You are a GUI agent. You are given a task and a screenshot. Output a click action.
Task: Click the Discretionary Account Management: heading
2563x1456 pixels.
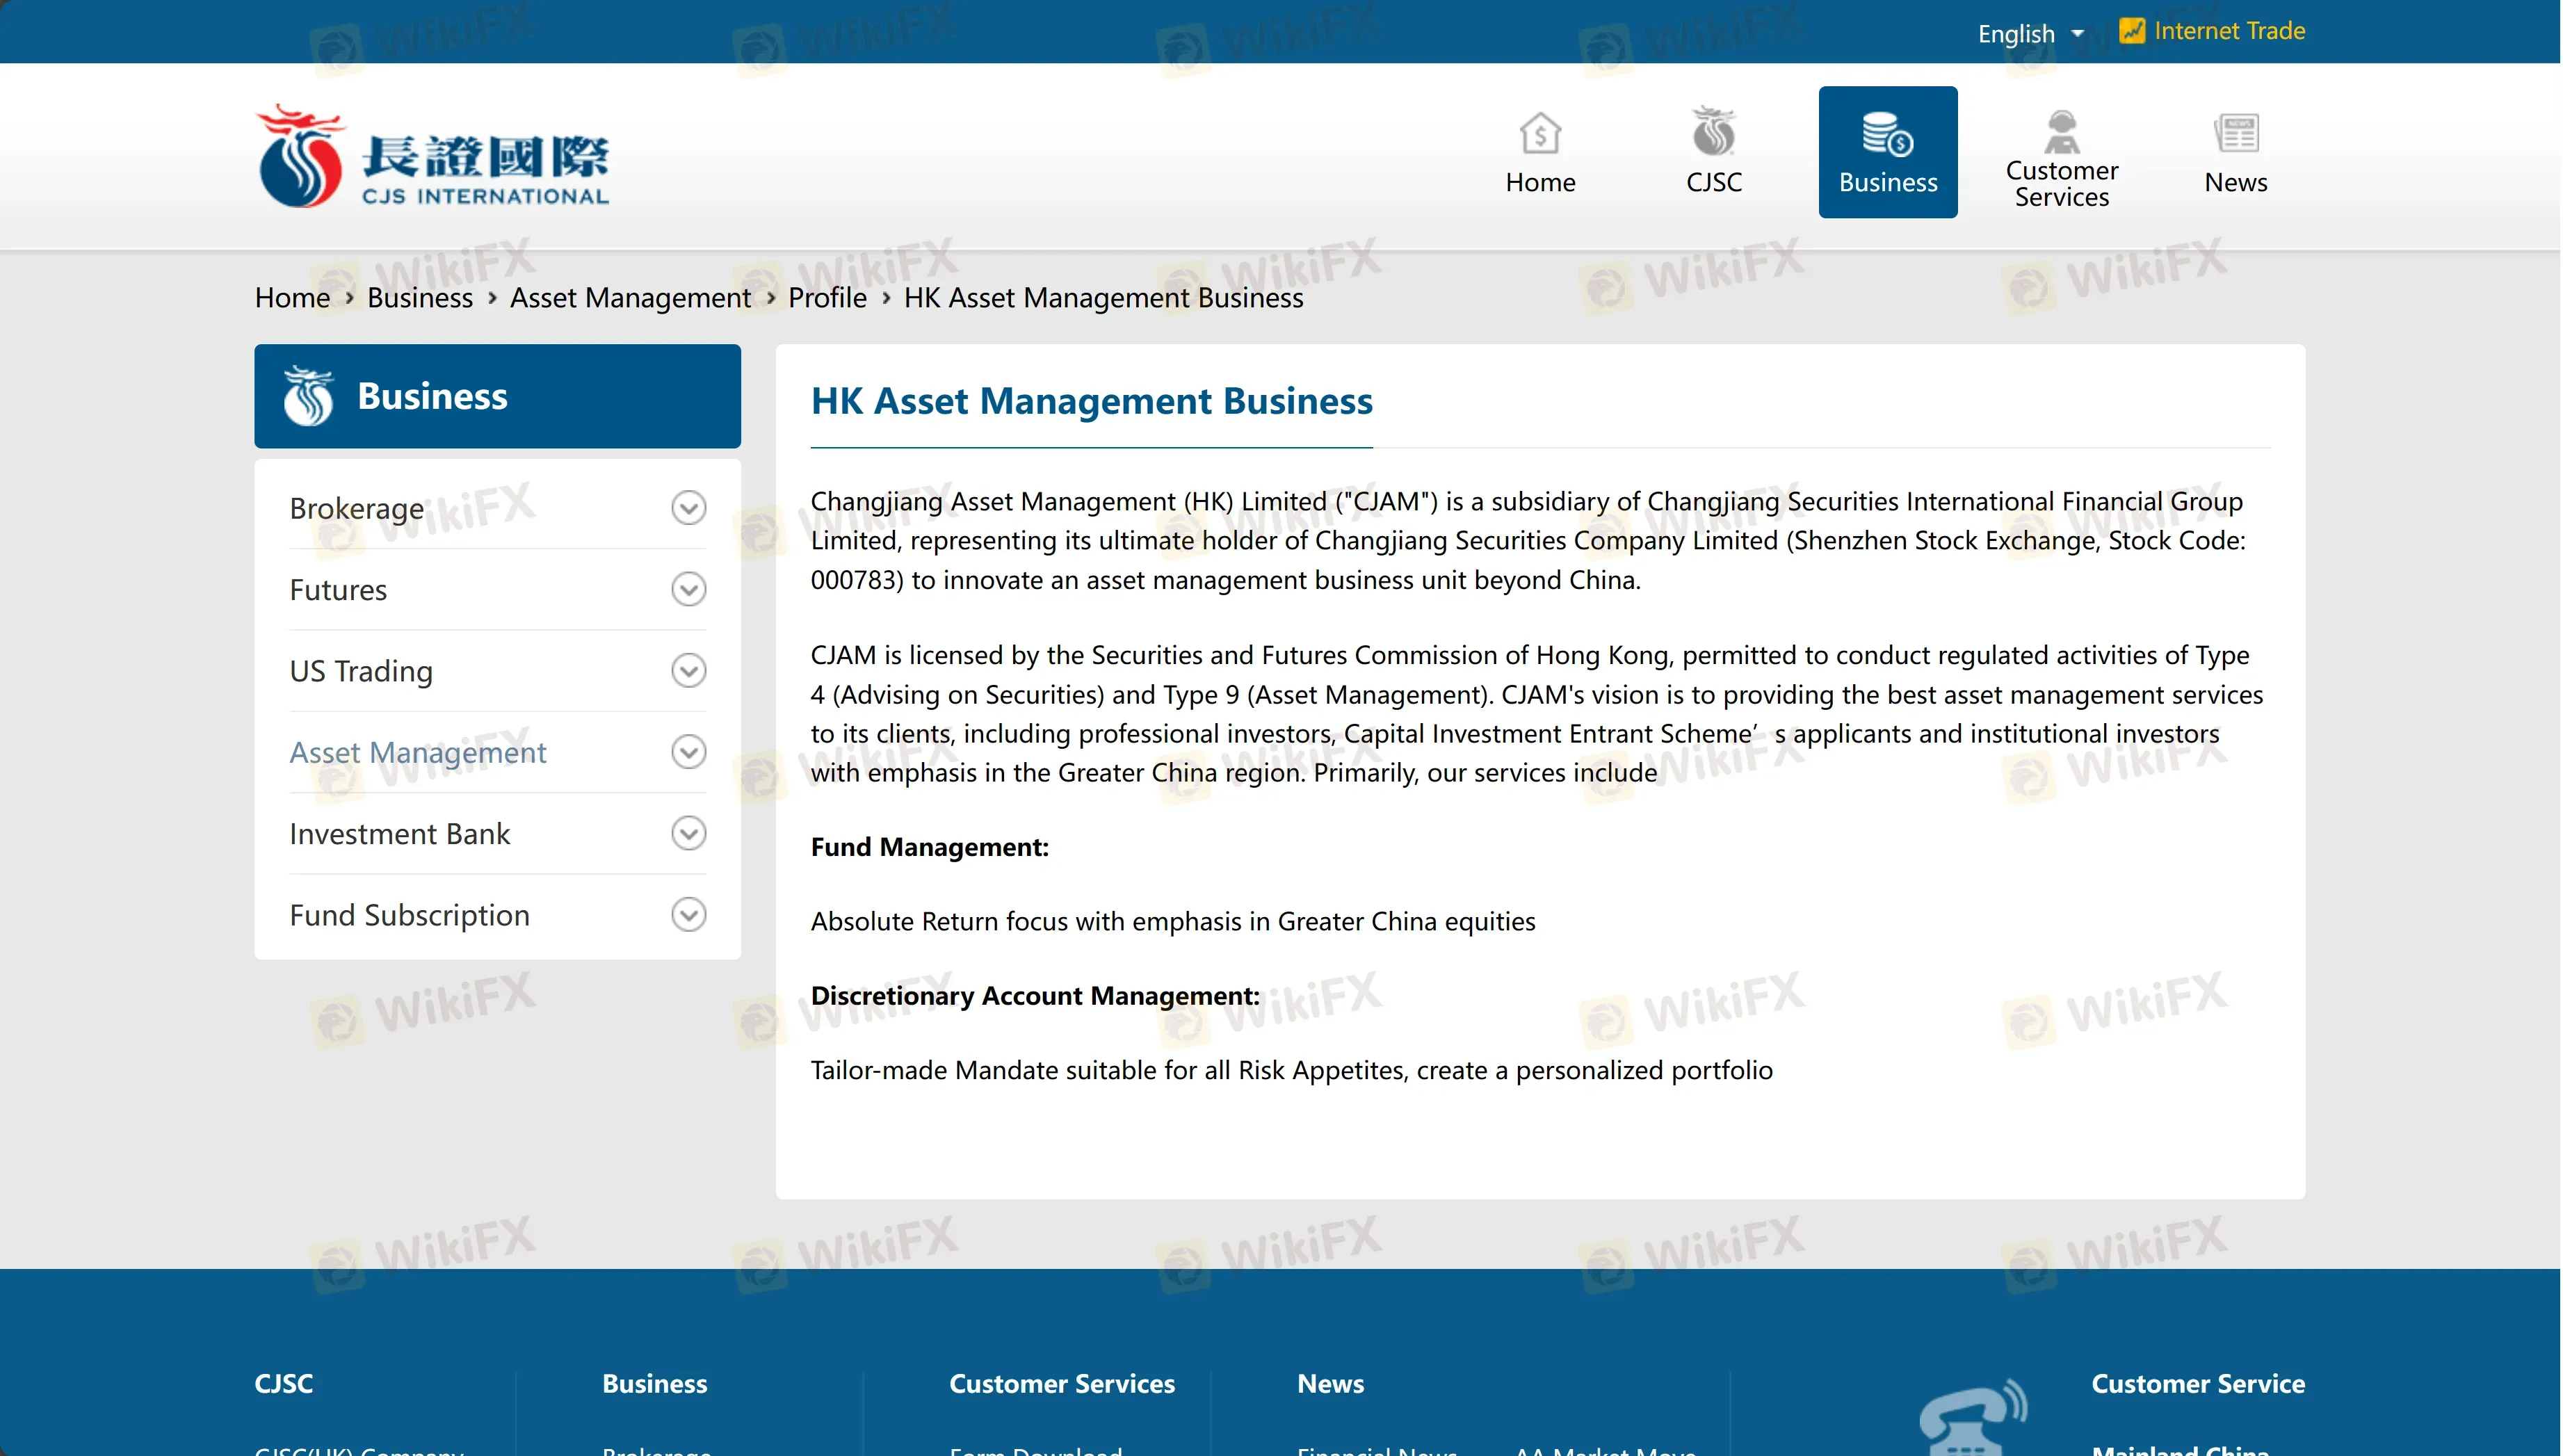click(1035, 996)
